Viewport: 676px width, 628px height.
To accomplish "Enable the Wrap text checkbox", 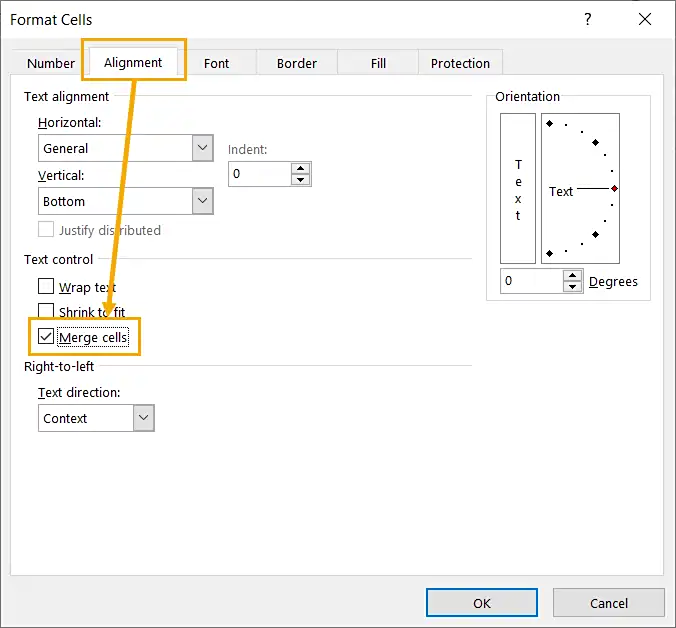I will click(46, 287).
